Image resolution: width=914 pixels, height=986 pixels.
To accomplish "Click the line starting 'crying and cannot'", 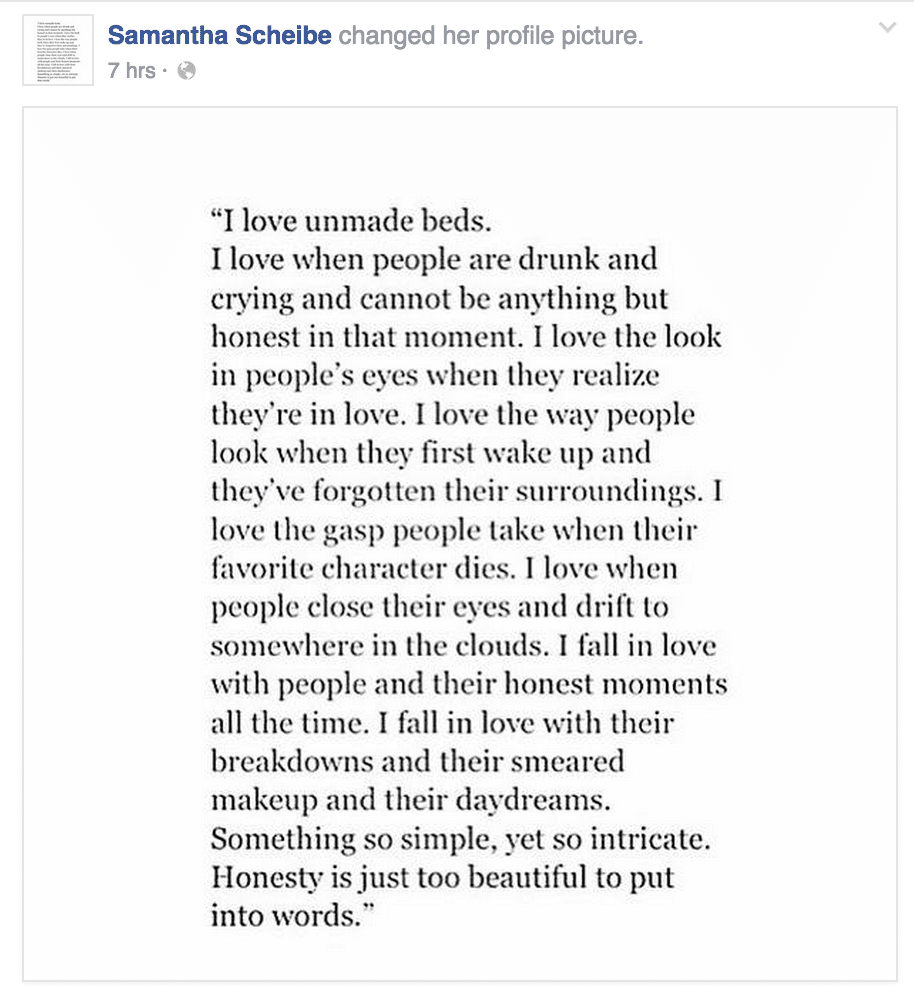I will (439, 299).
